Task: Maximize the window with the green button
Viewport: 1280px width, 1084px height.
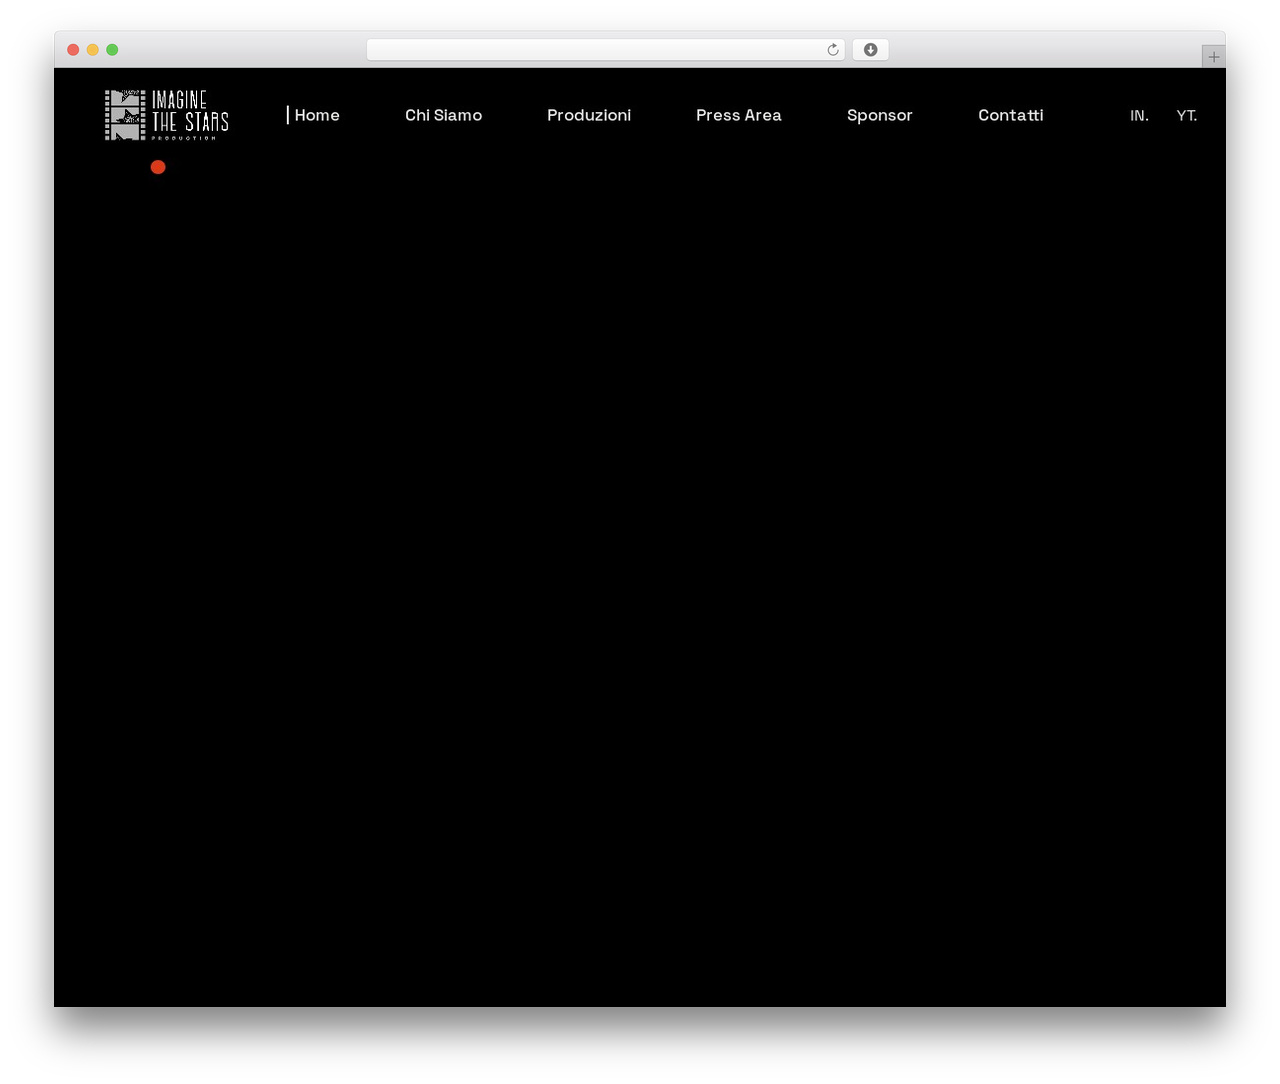Action: (x=112, y=50)
